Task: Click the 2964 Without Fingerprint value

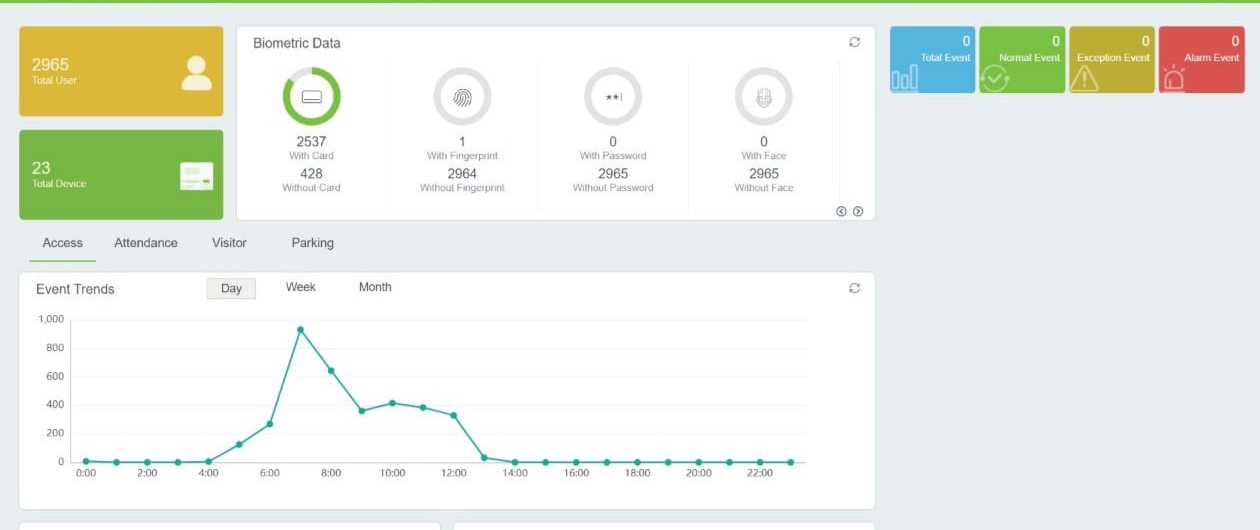Action: 462,173
